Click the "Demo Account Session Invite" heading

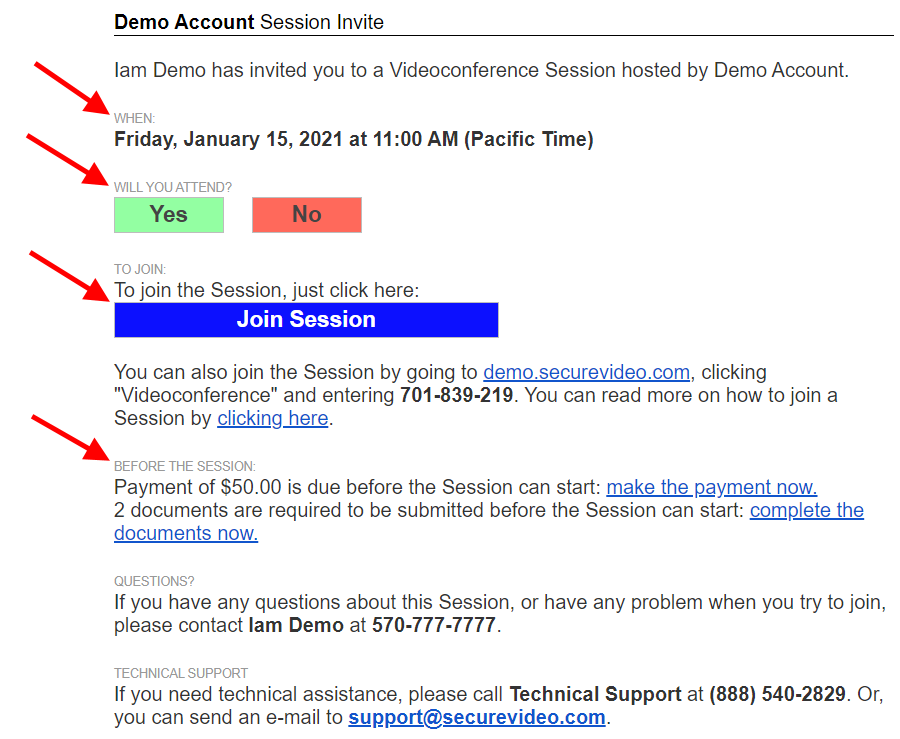[249, 22]
